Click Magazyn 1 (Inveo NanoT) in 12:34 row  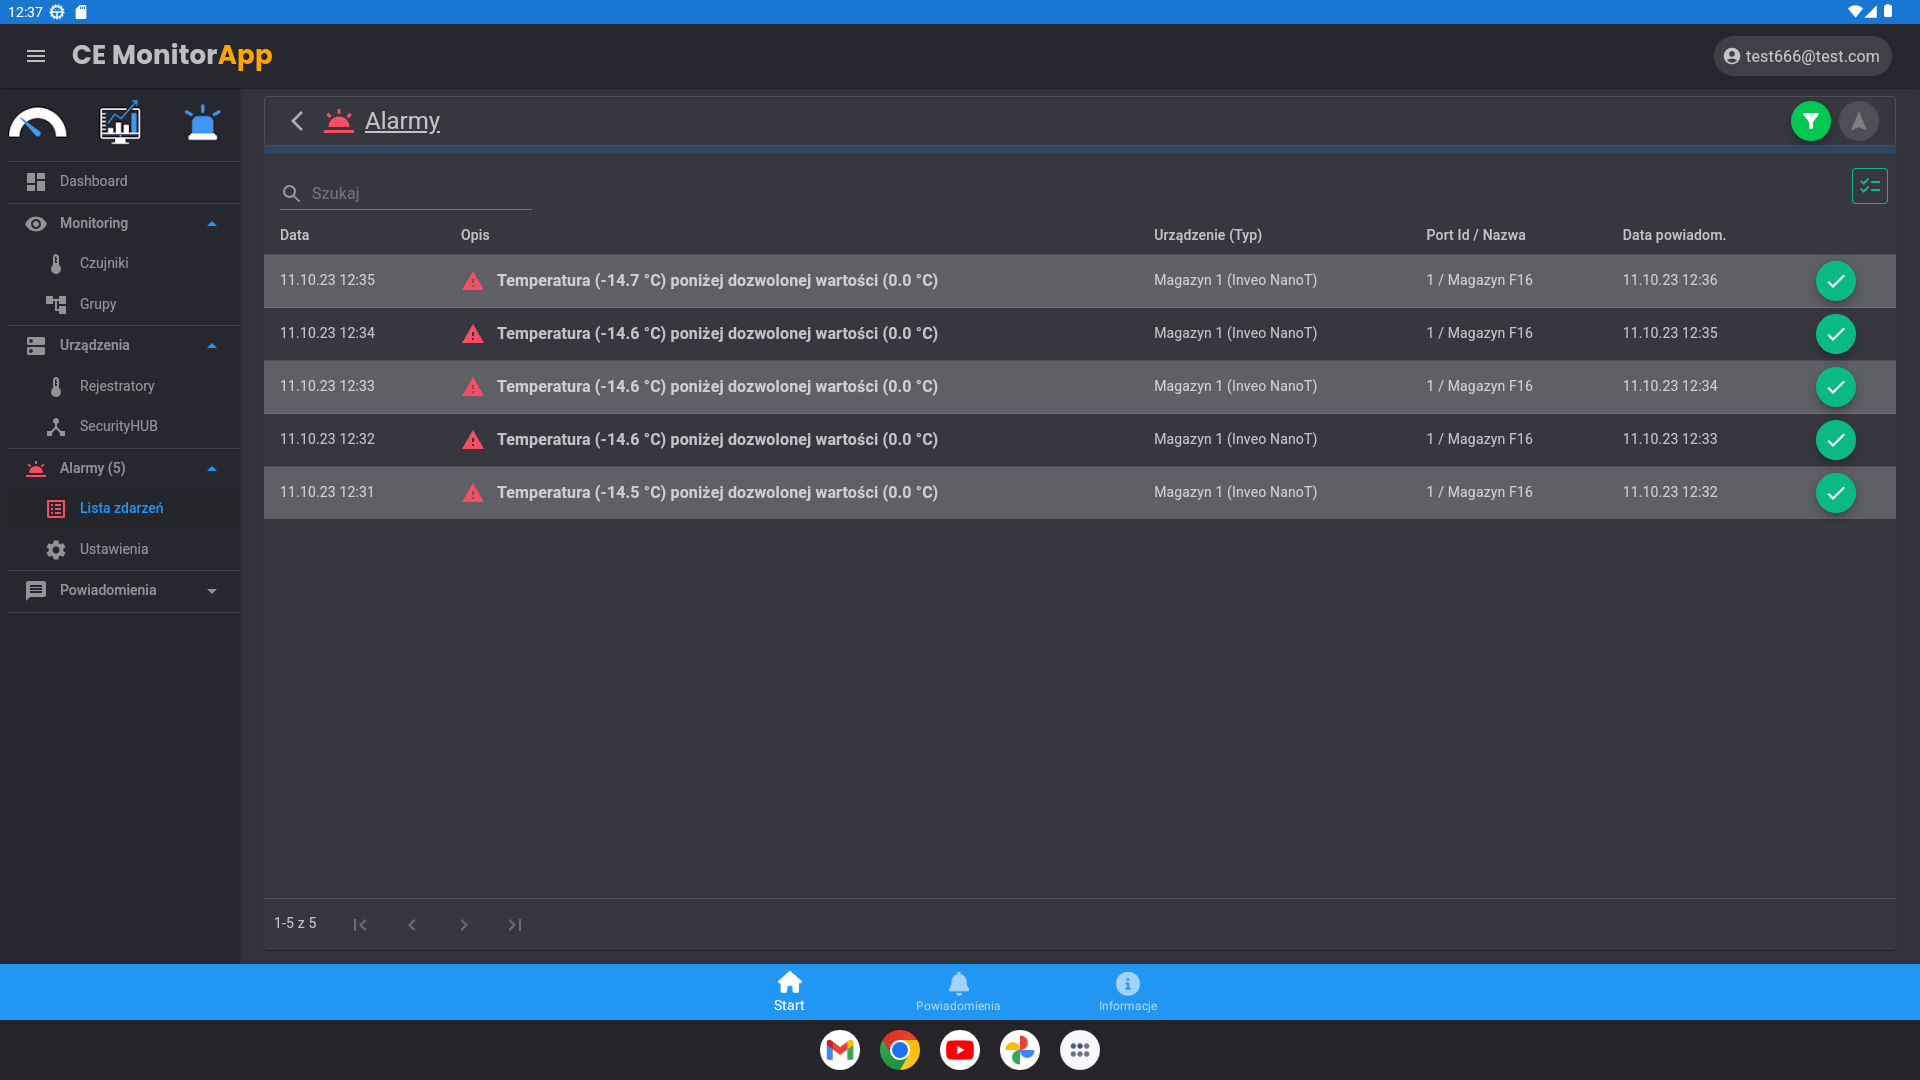[x=1235, y=333]
